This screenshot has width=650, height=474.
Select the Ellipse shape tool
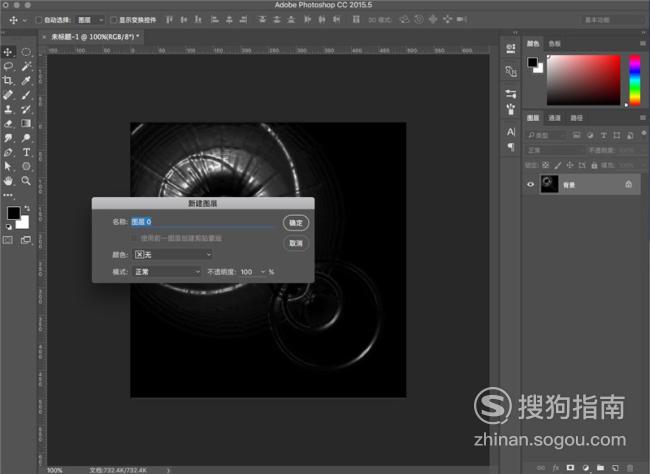[26, 166]
